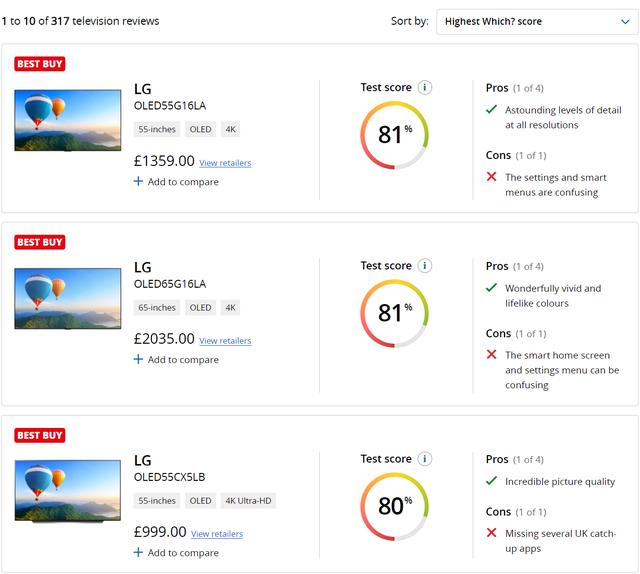Open the LG OLED65G16LA product thumbnail
The width and height of the screenshot is (640, 574).
[x=68, y=298]
